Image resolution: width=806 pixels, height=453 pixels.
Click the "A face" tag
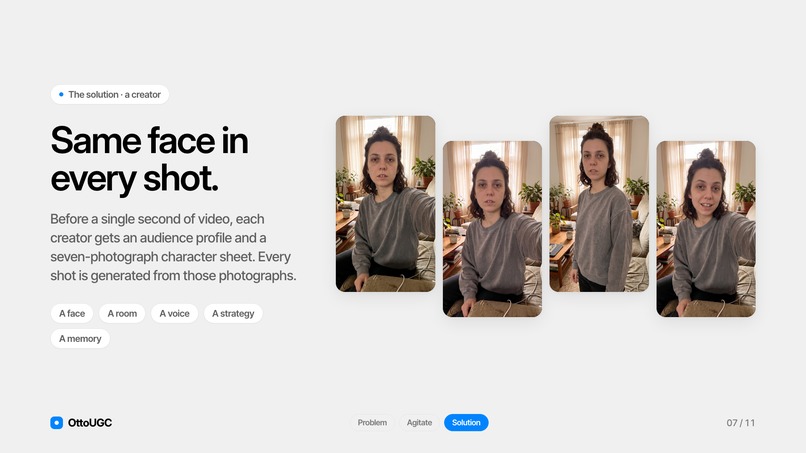(72, 313)
